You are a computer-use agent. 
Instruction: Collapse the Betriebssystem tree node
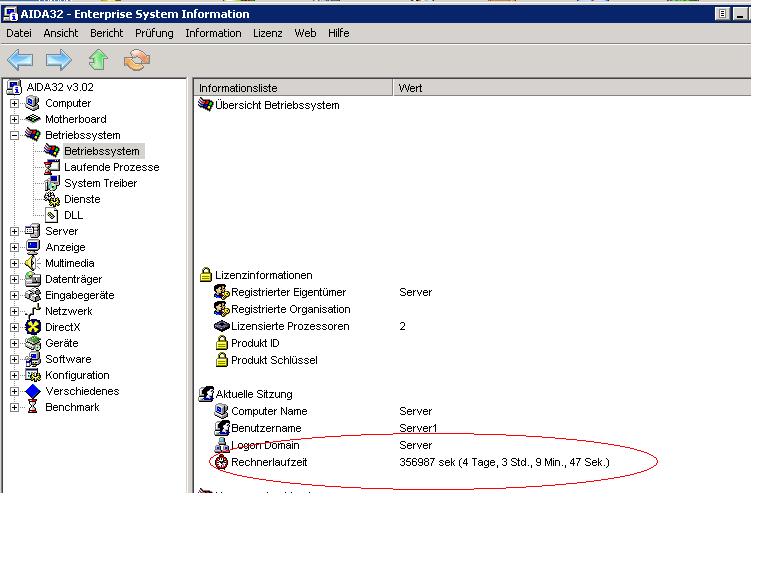click(14, 135)
